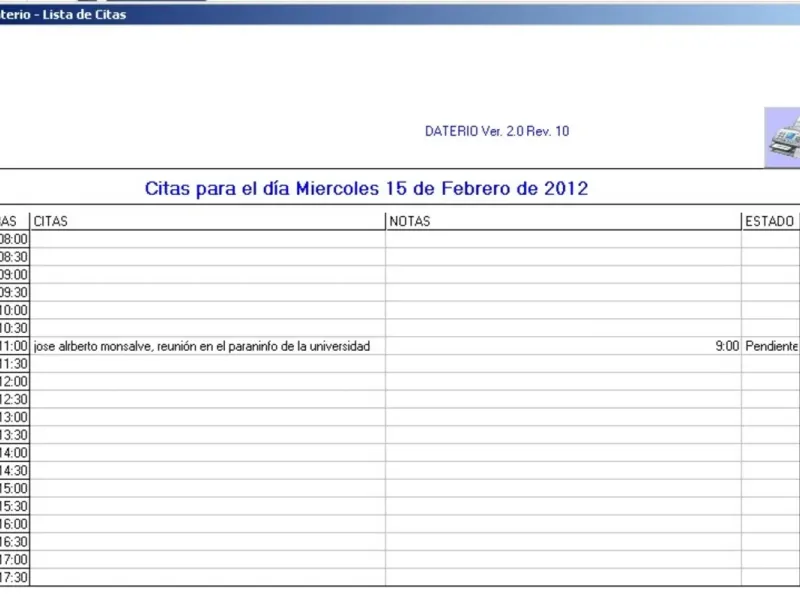Select the 14:30 time slot
The image size is (800, 600).
[x=14, y=471]
